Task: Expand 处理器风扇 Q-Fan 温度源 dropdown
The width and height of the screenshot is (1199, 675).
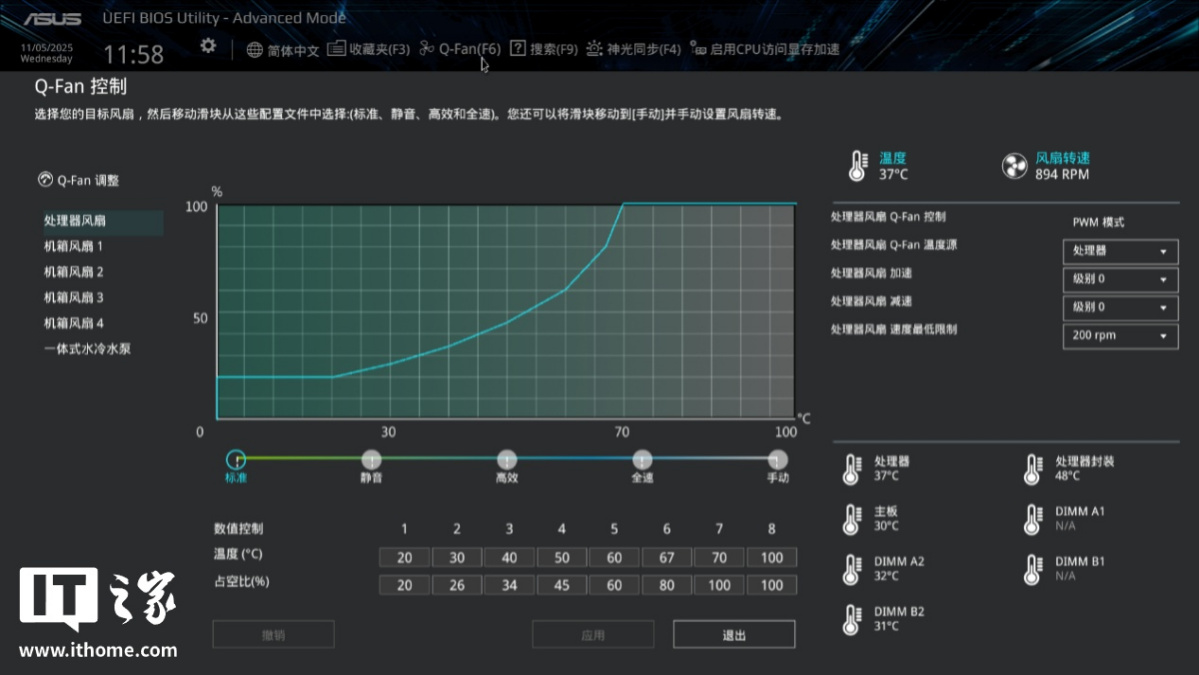Action: click(1119, 251)
